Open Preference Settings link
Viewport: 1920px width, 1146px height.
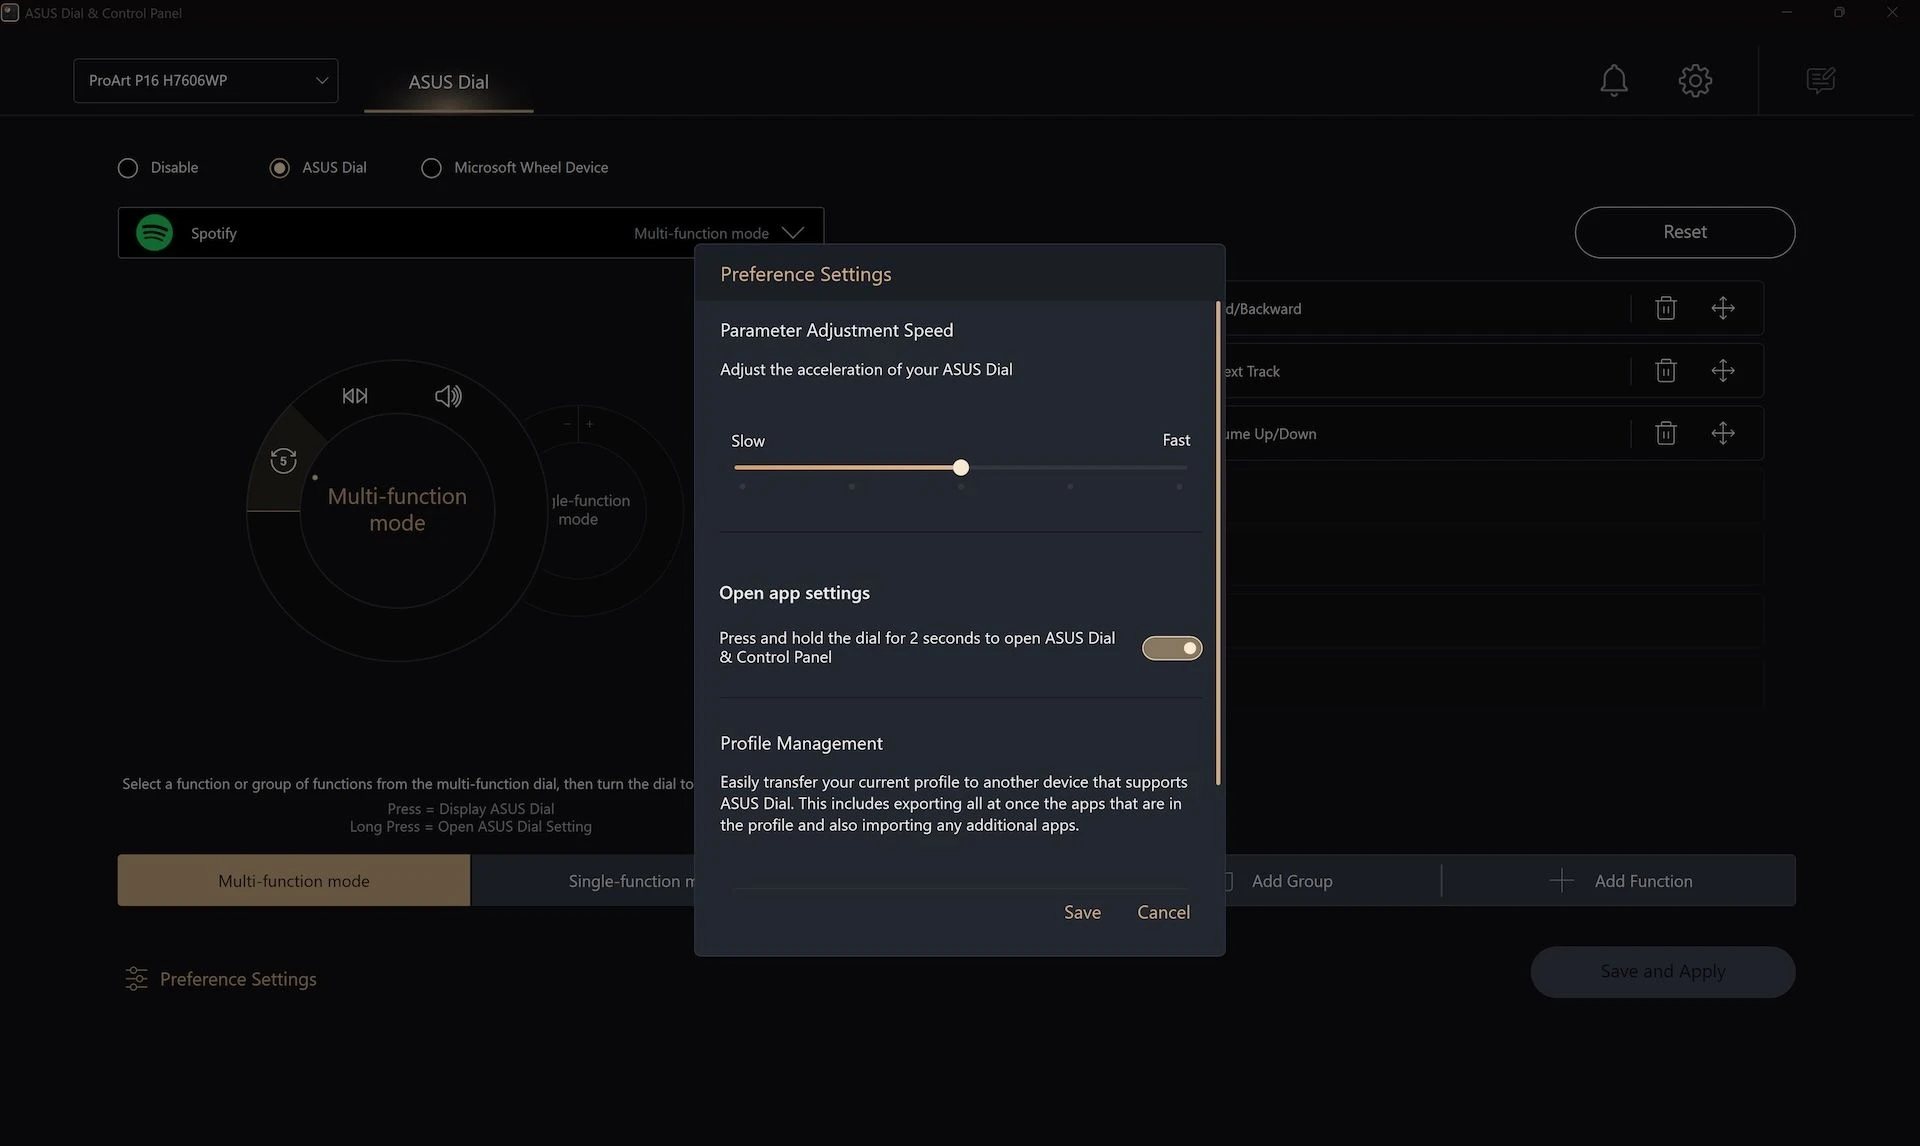pos(238,979)
